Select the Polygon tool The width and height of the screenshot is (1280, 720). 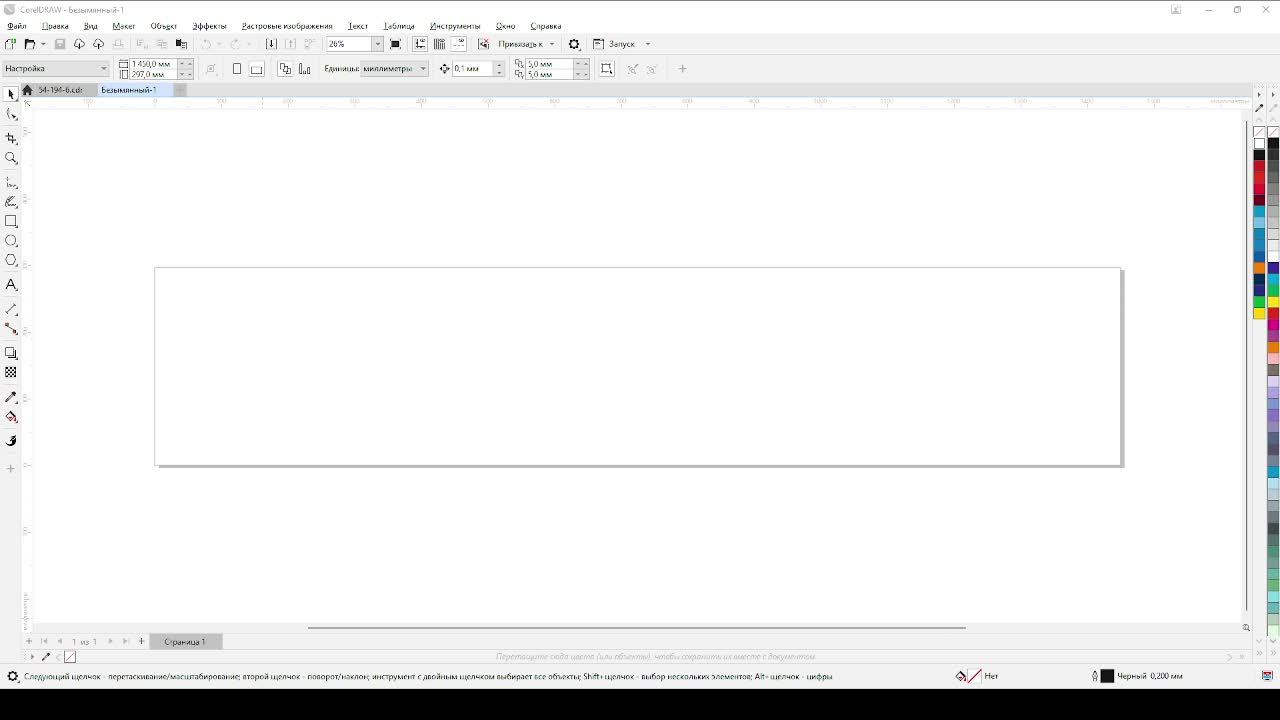[11, 260]
